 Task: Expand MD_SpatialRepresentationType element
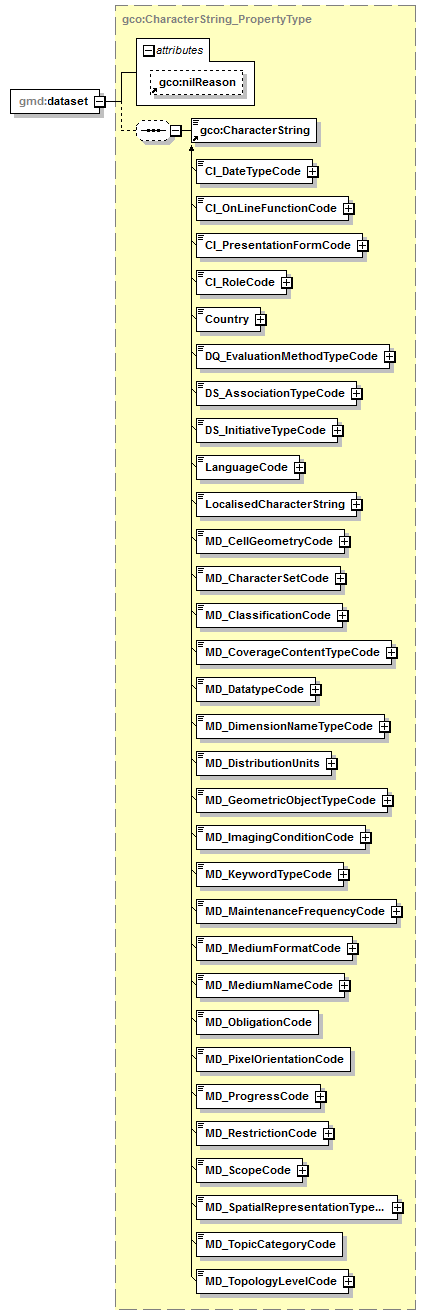(398, 1207)
